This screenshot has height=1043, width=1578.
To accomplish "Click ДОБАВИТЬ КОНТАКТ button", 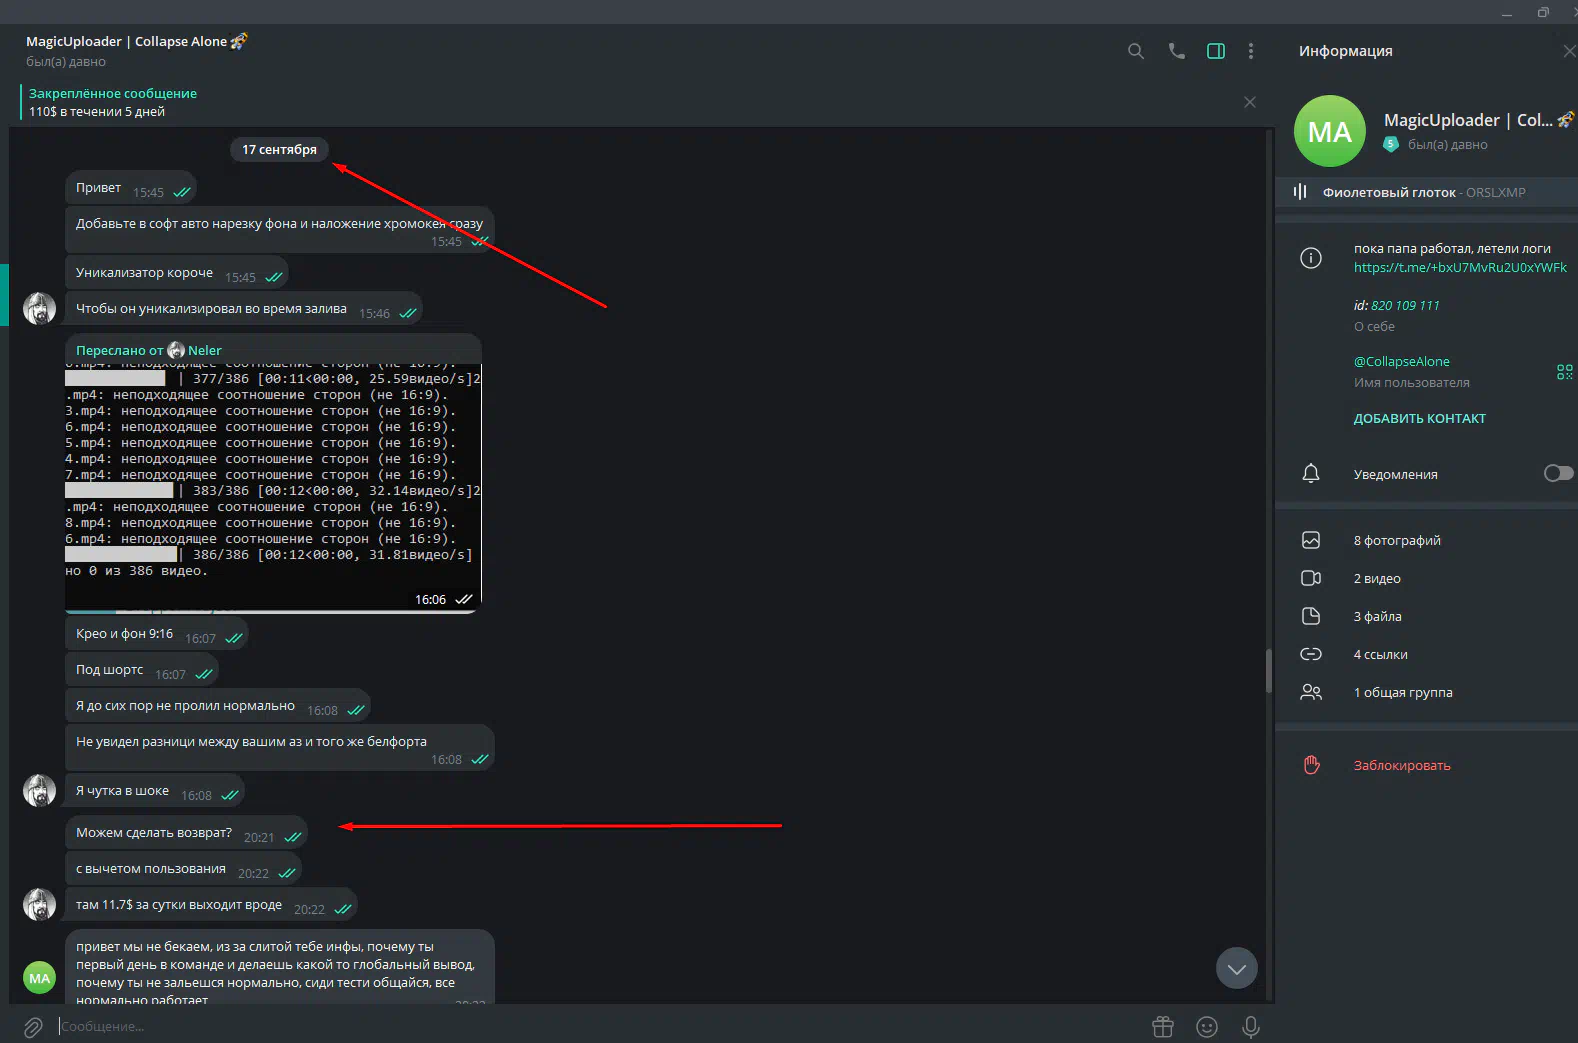I will tap(1419, 419).
